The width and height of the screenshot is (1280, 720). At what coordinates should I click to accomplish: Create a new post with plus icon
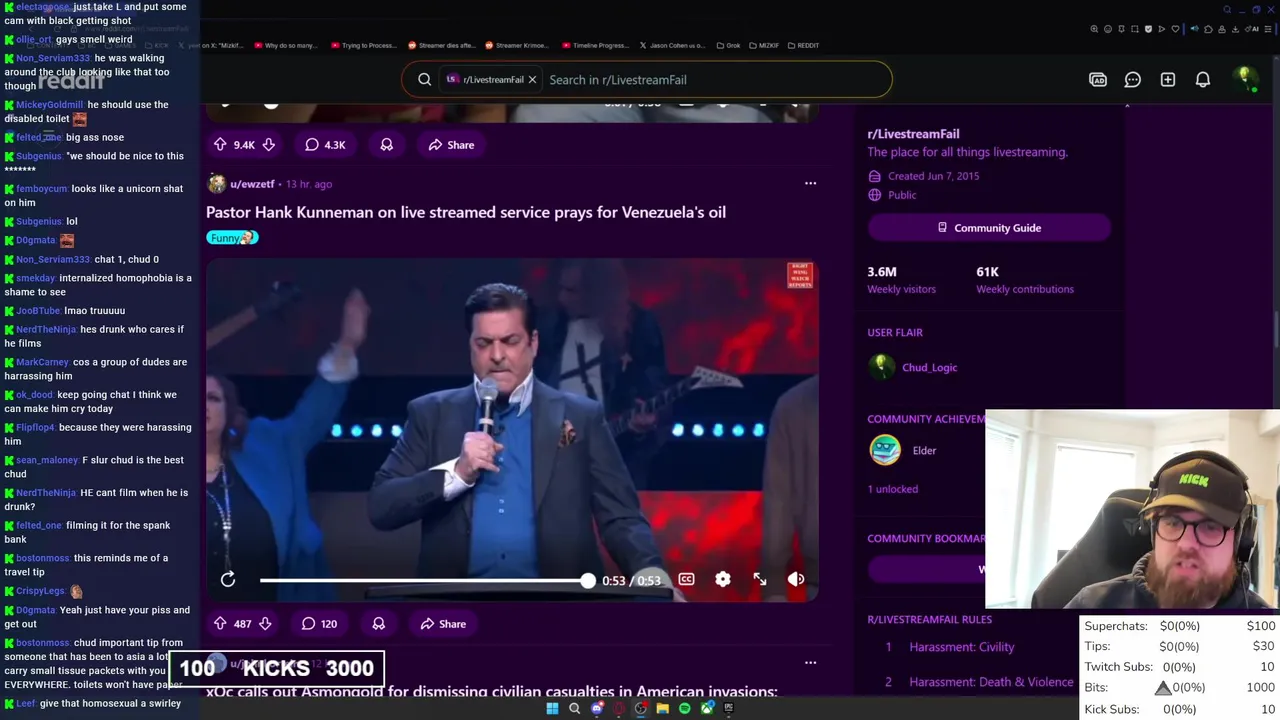tap(1168, 80)
